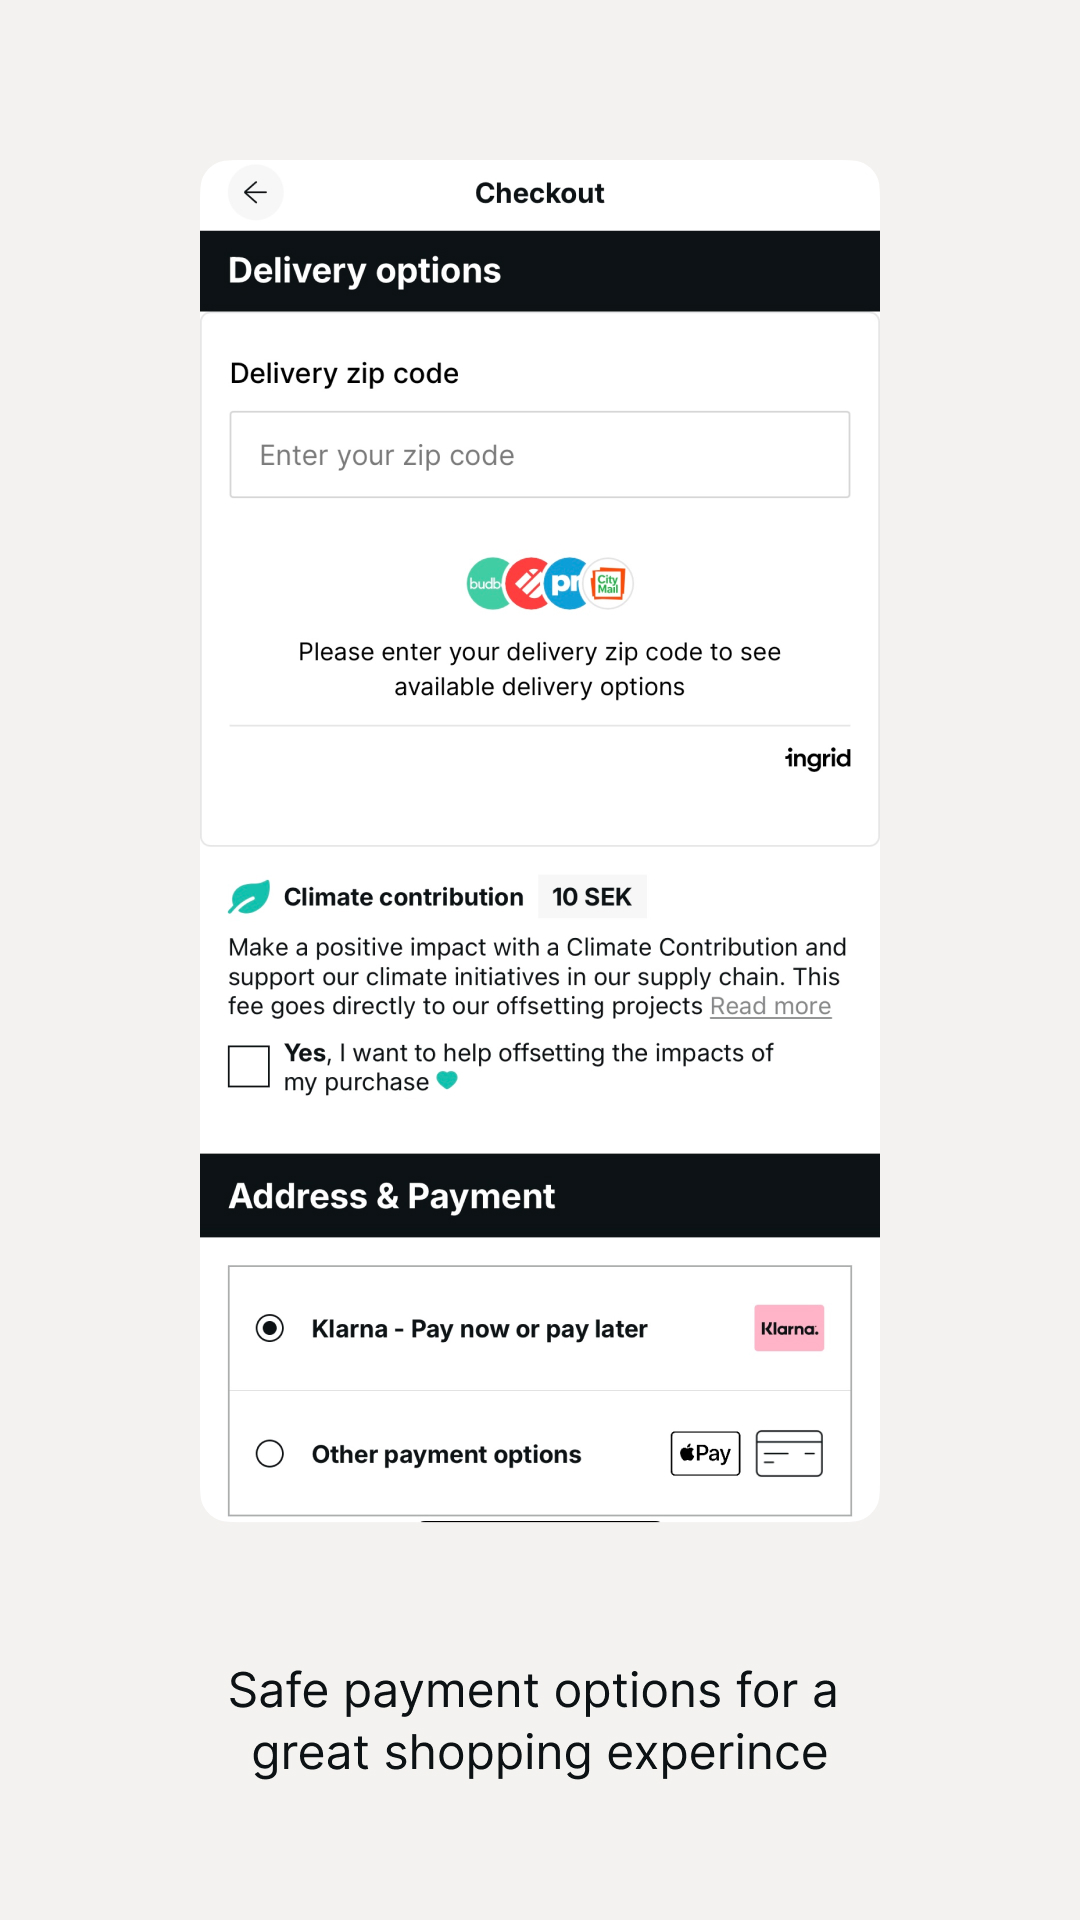The image size is (1080, 1920).
Task: Click the green leaf climate icon
Action: pyautogui.click(x=249, y=897)
